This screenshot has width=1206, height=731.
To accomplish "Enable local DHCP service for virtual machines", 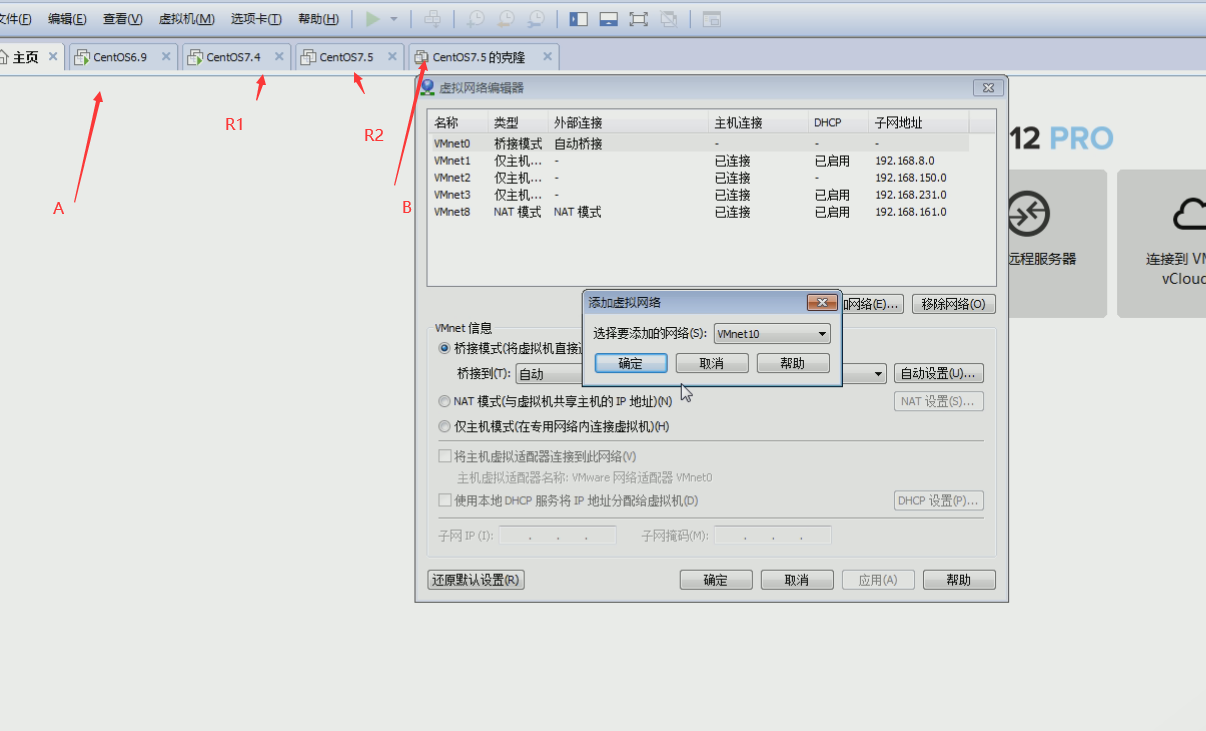I will 444,500.
